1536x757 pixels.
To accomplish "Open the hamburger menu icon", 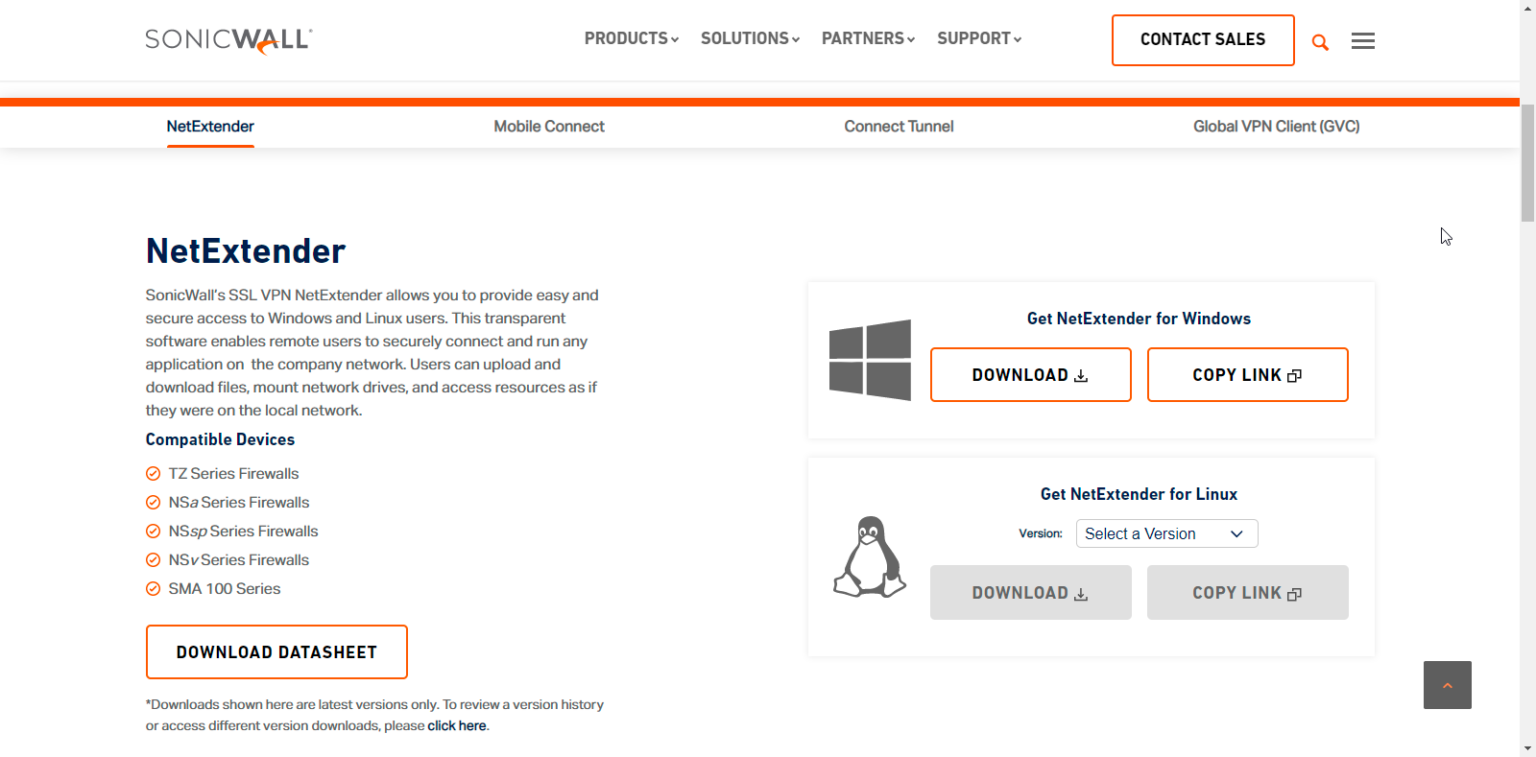I will (x=1362, y=41).
